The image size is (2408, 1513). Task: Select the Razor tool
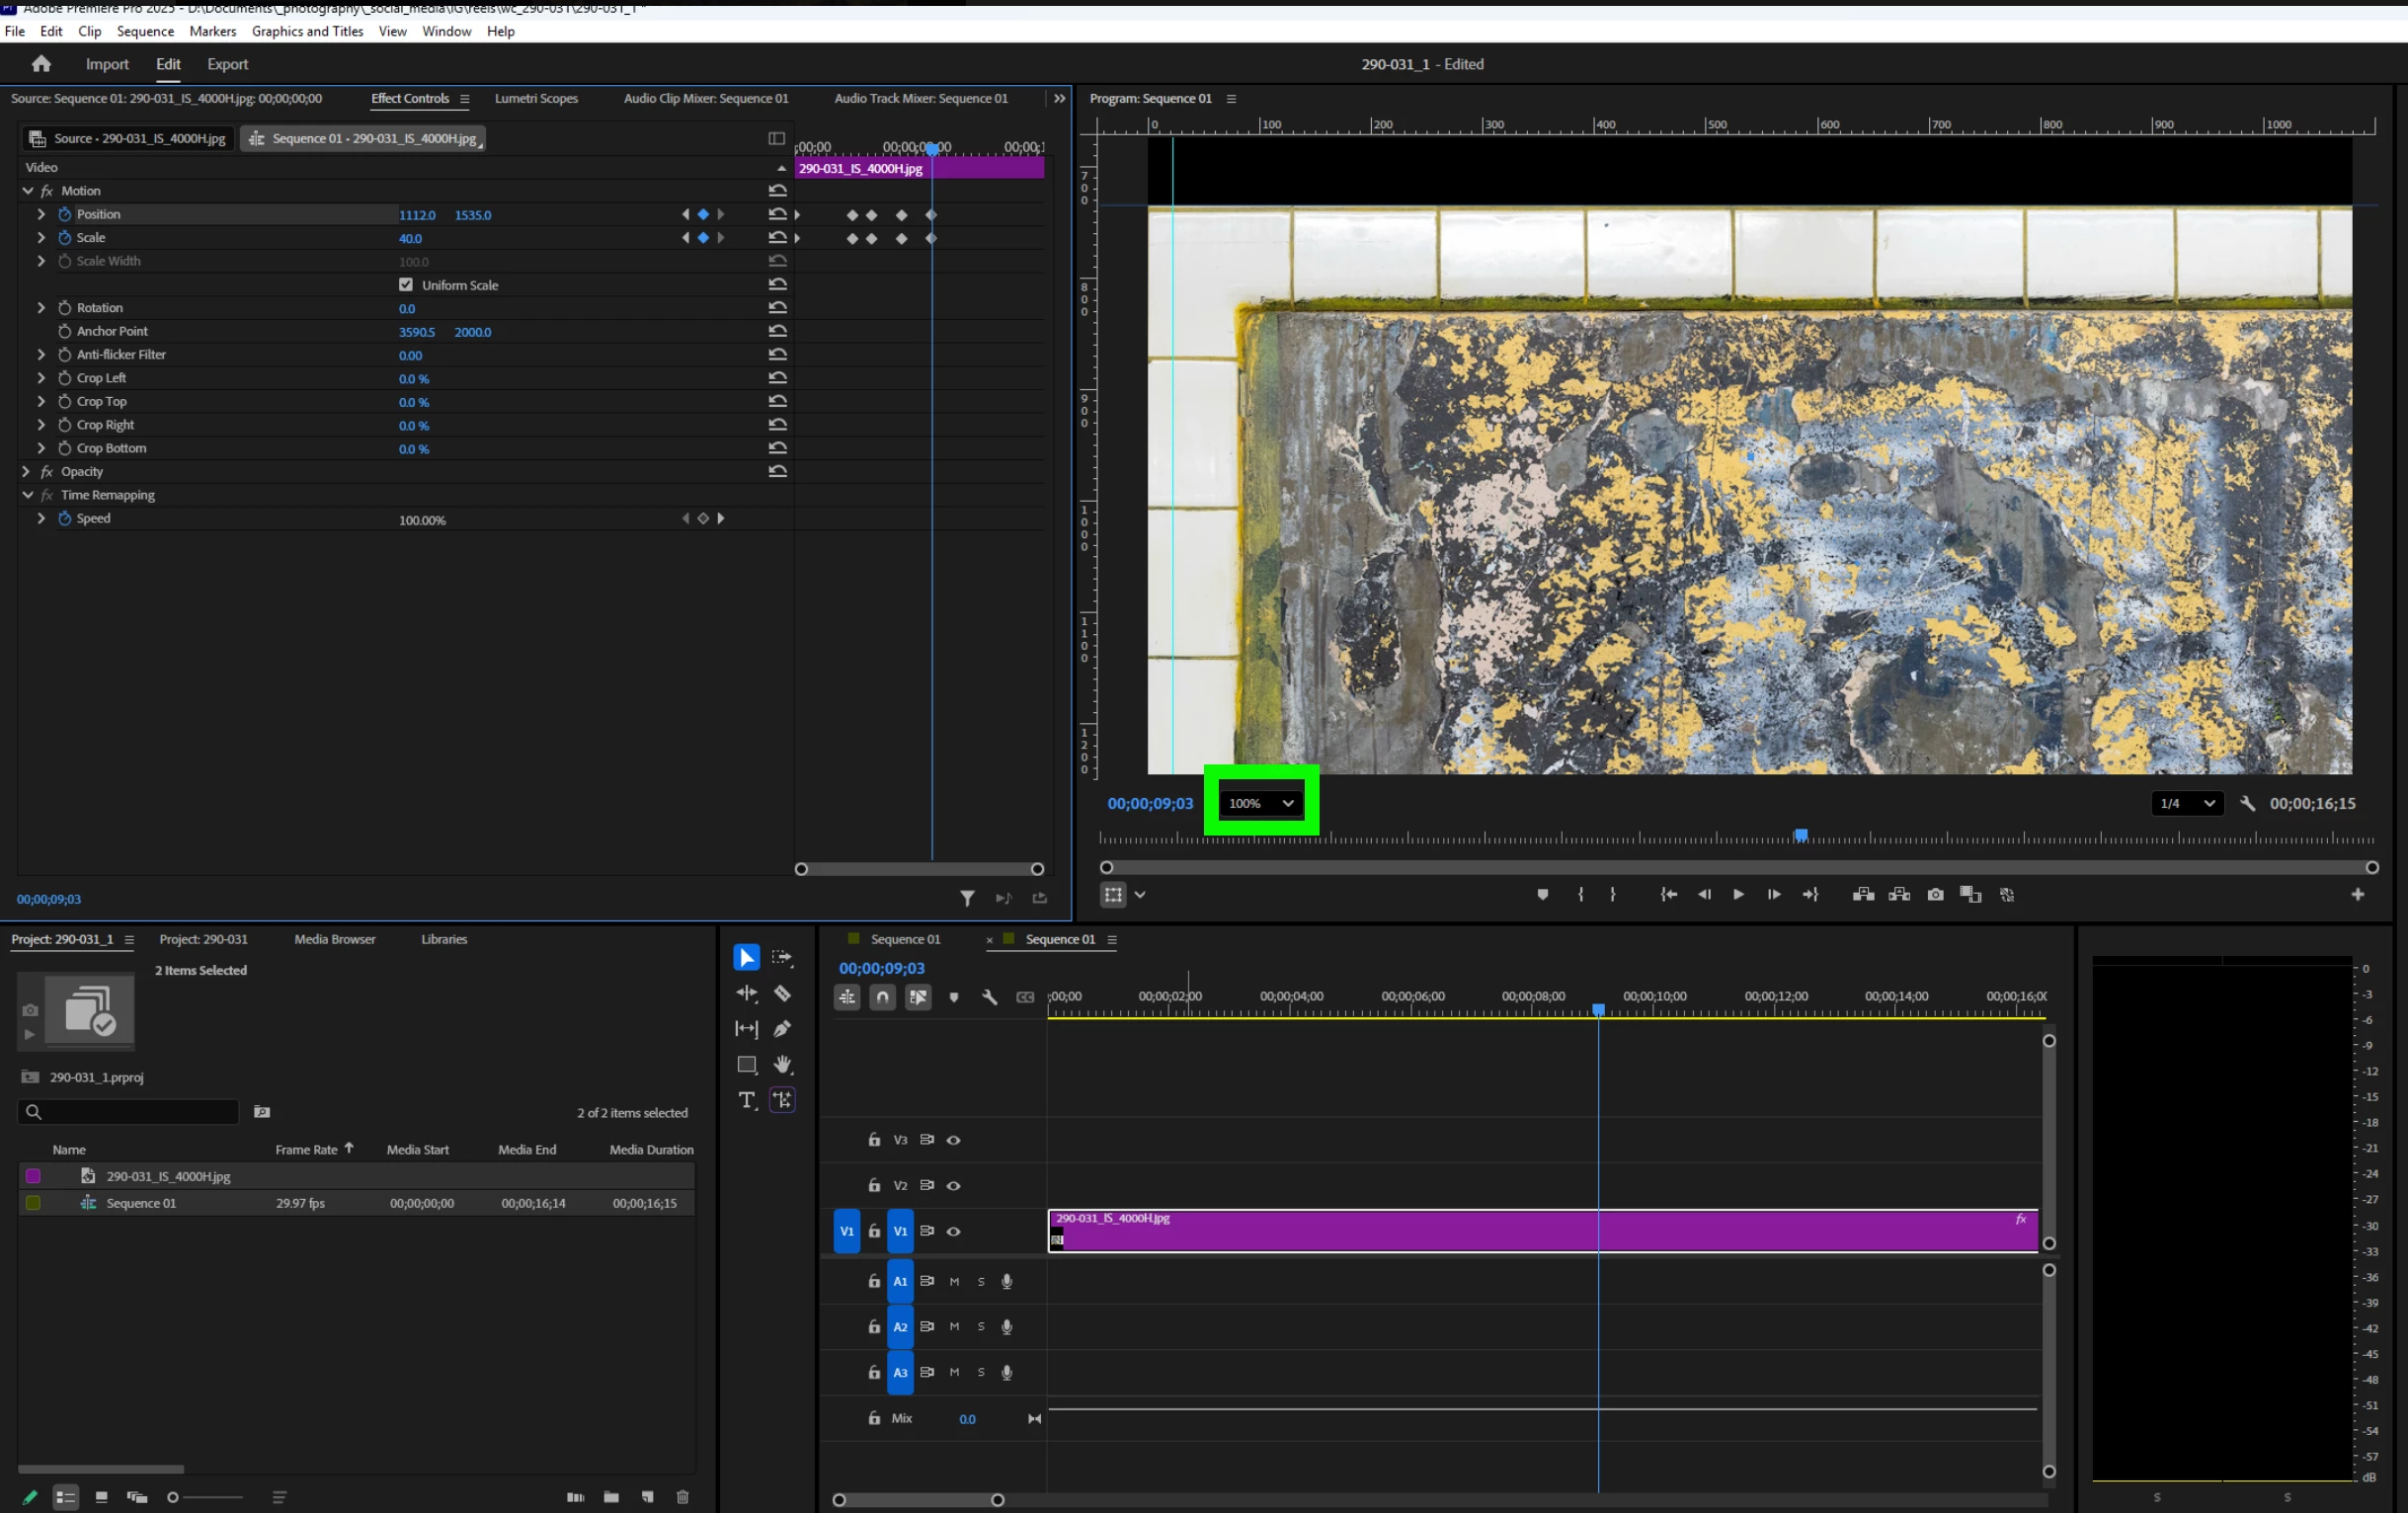782,993
